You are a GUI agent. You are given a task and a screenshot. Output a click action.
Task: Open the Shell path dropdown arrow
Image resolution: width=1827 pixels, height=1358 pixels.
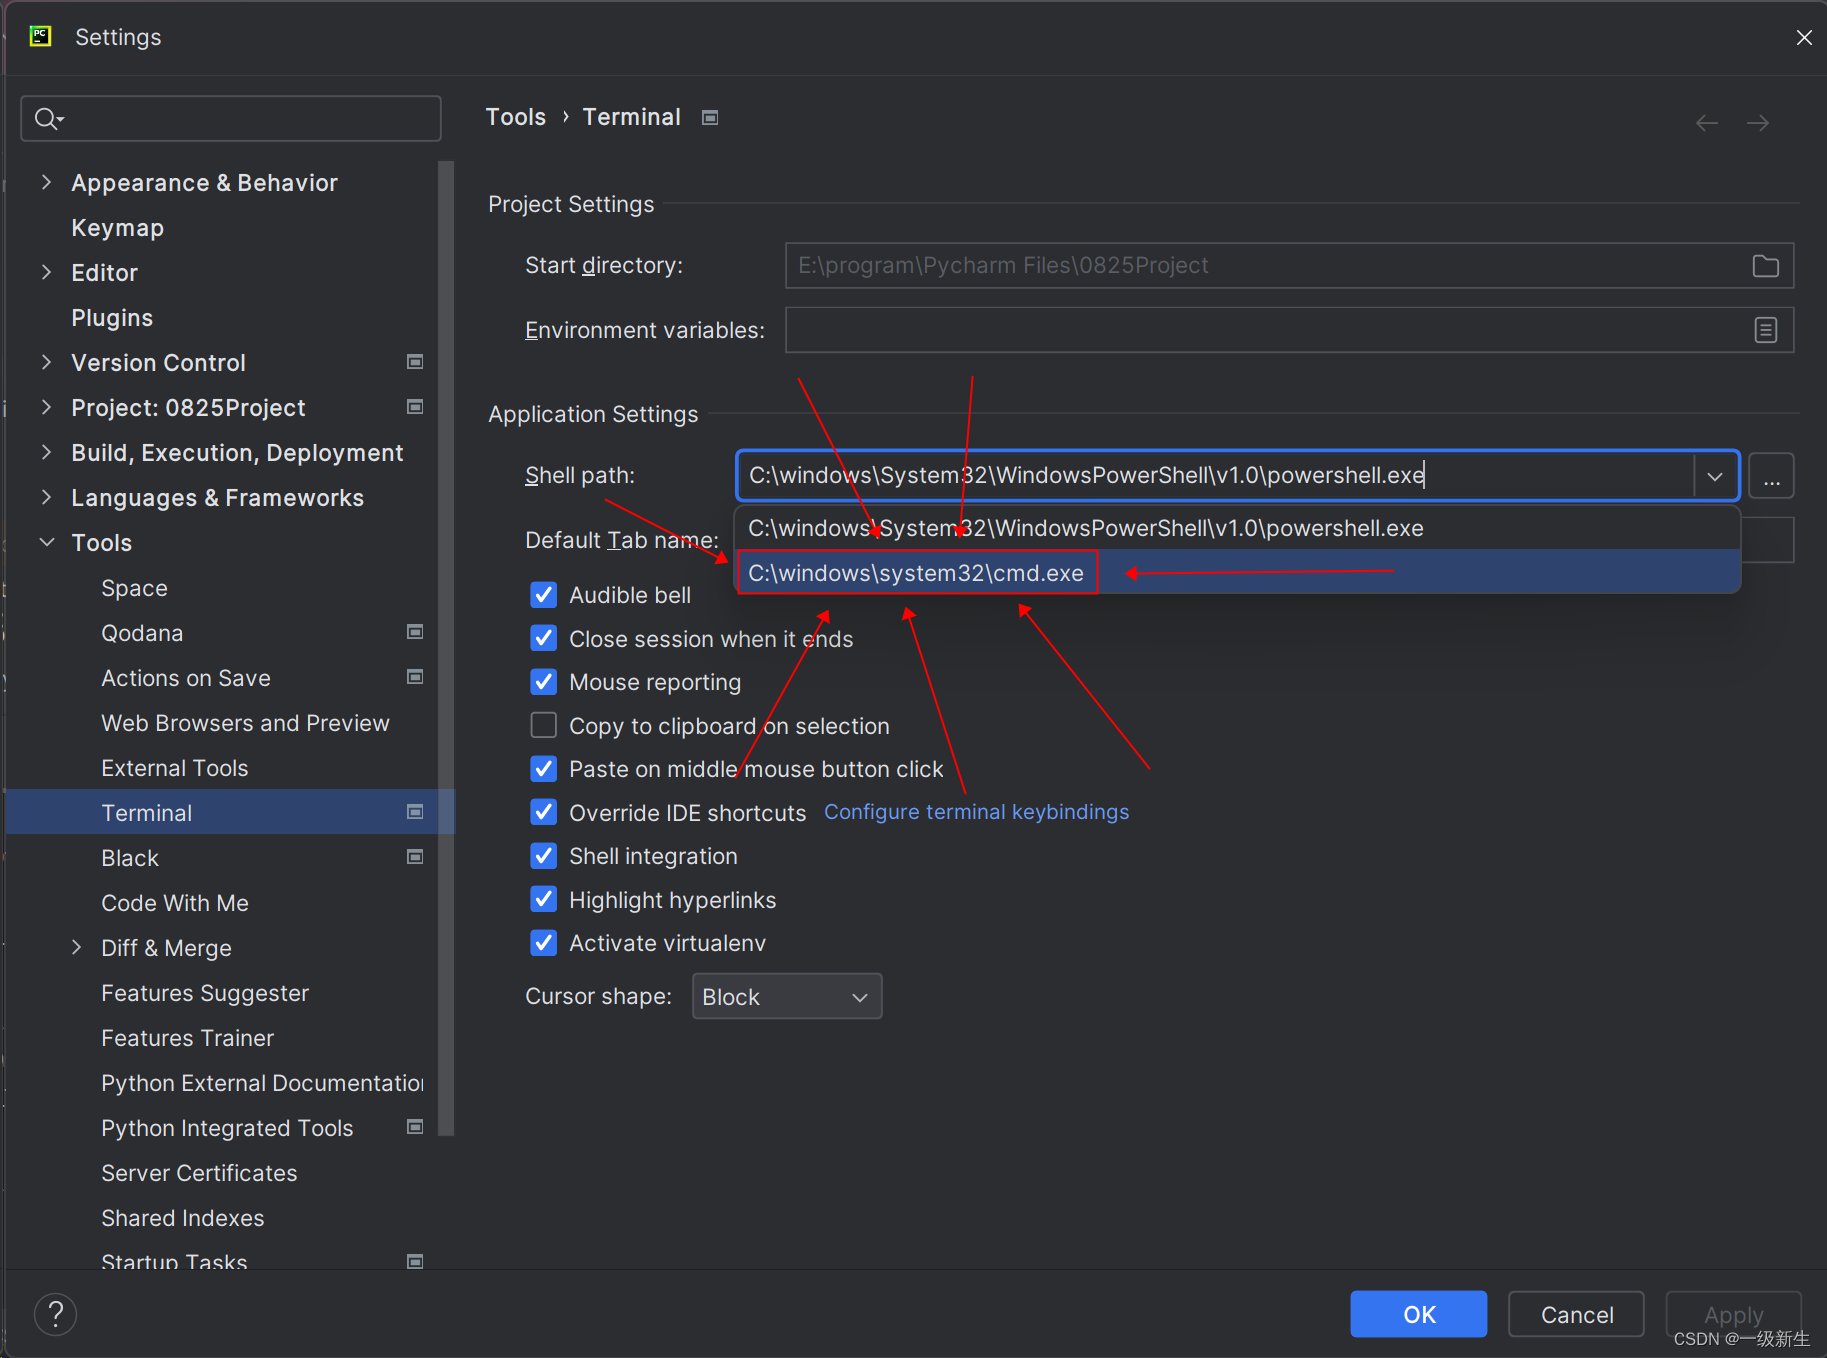pyautogui.click(x=1714, y=476)
